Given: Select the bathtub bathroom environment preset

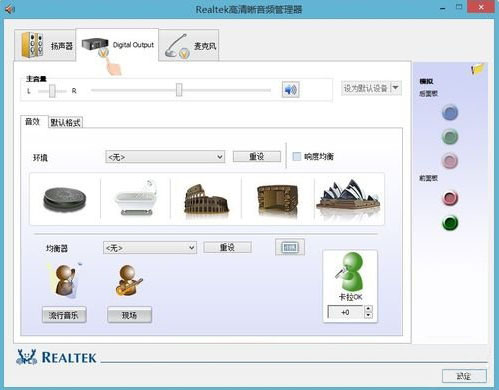Looking at the screenshot, I should tap(136, 198).
